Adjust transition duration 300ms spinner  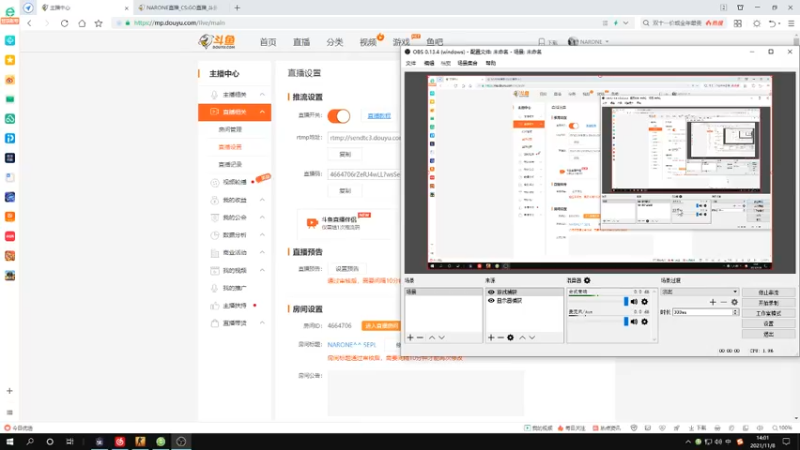click(x=735, y=312)
